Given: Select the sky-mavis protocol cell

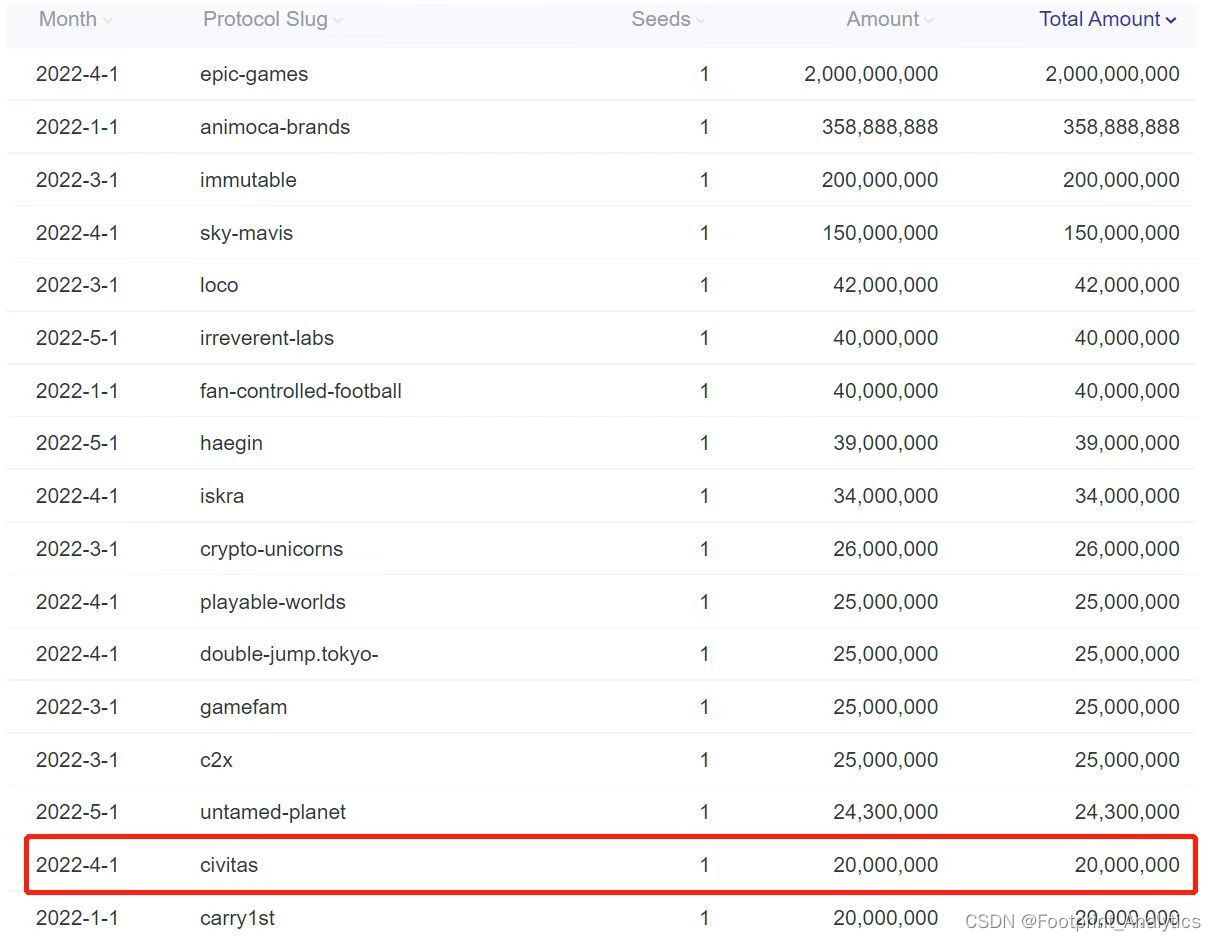Looking at the screenshot, I should 246,233.
